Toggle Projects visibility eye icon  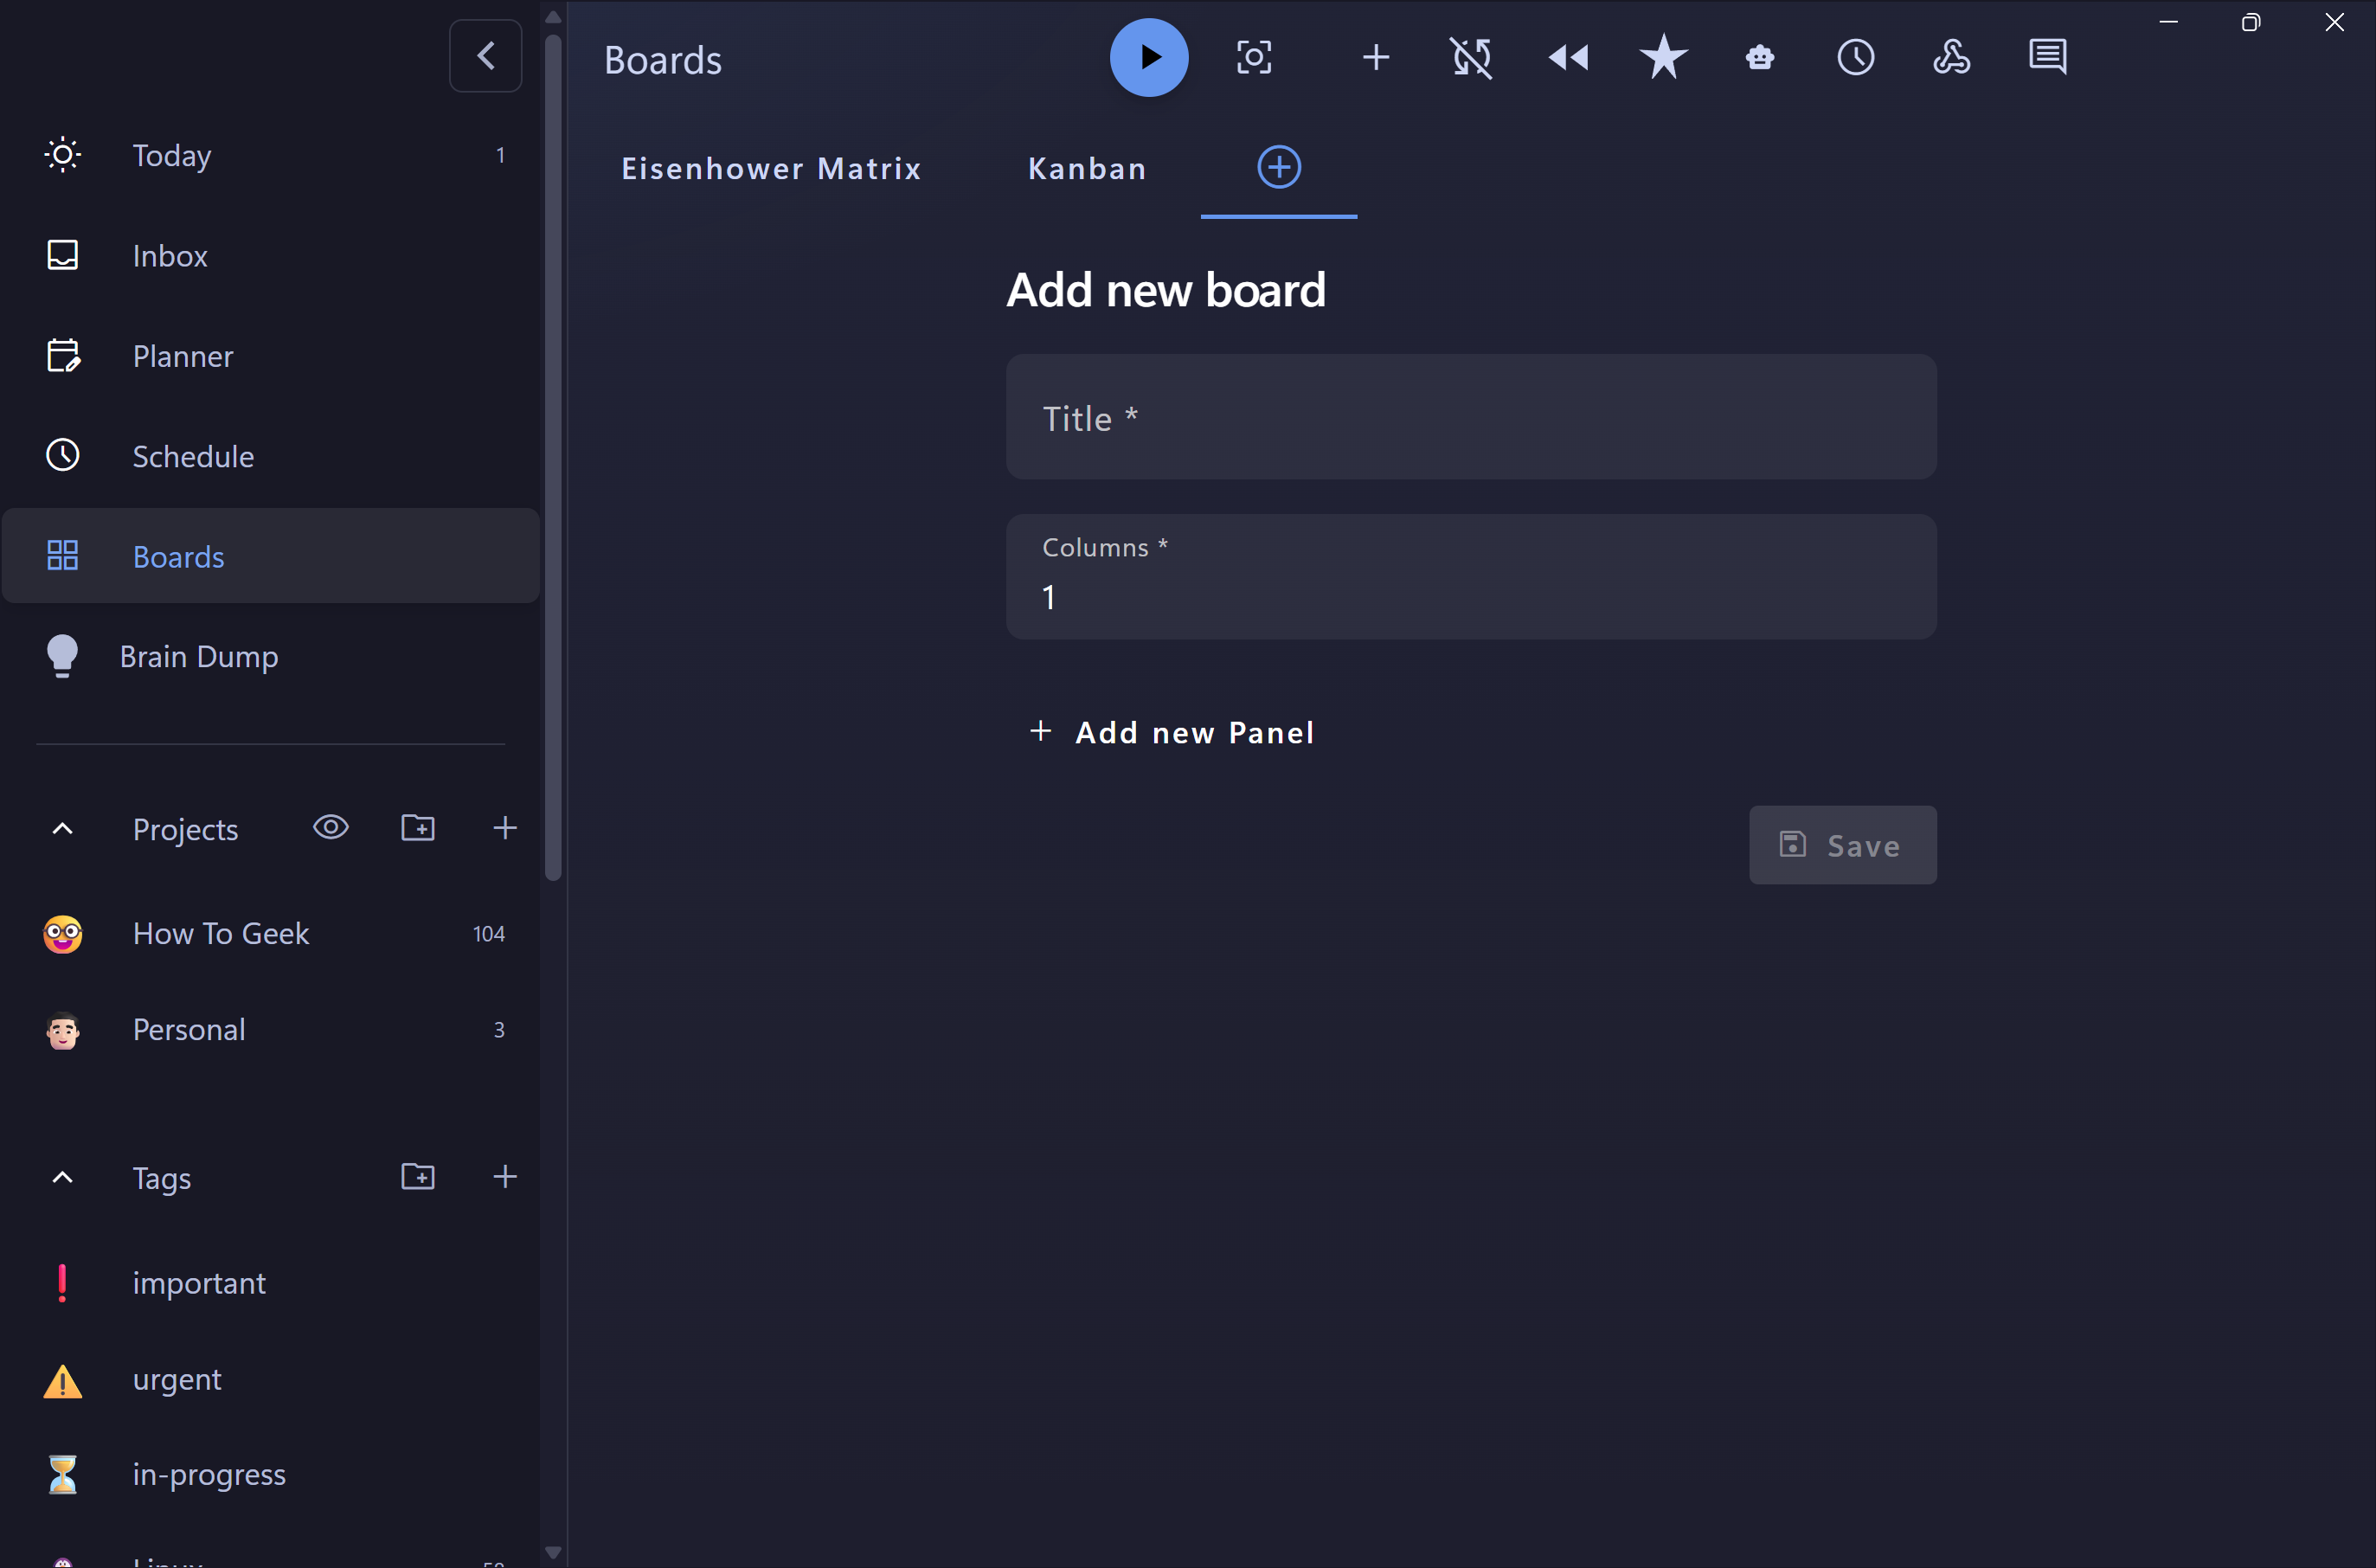click(331, 828)
